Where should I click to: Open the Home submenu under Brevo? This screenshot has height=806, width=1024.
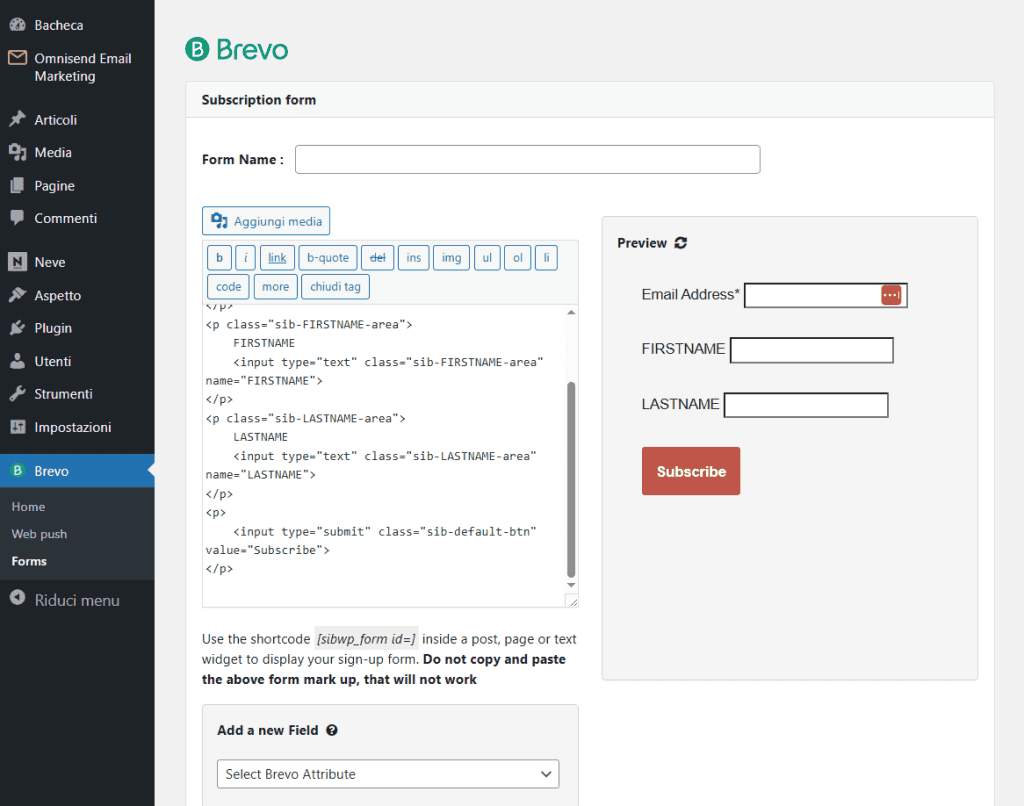pos(28,507)
